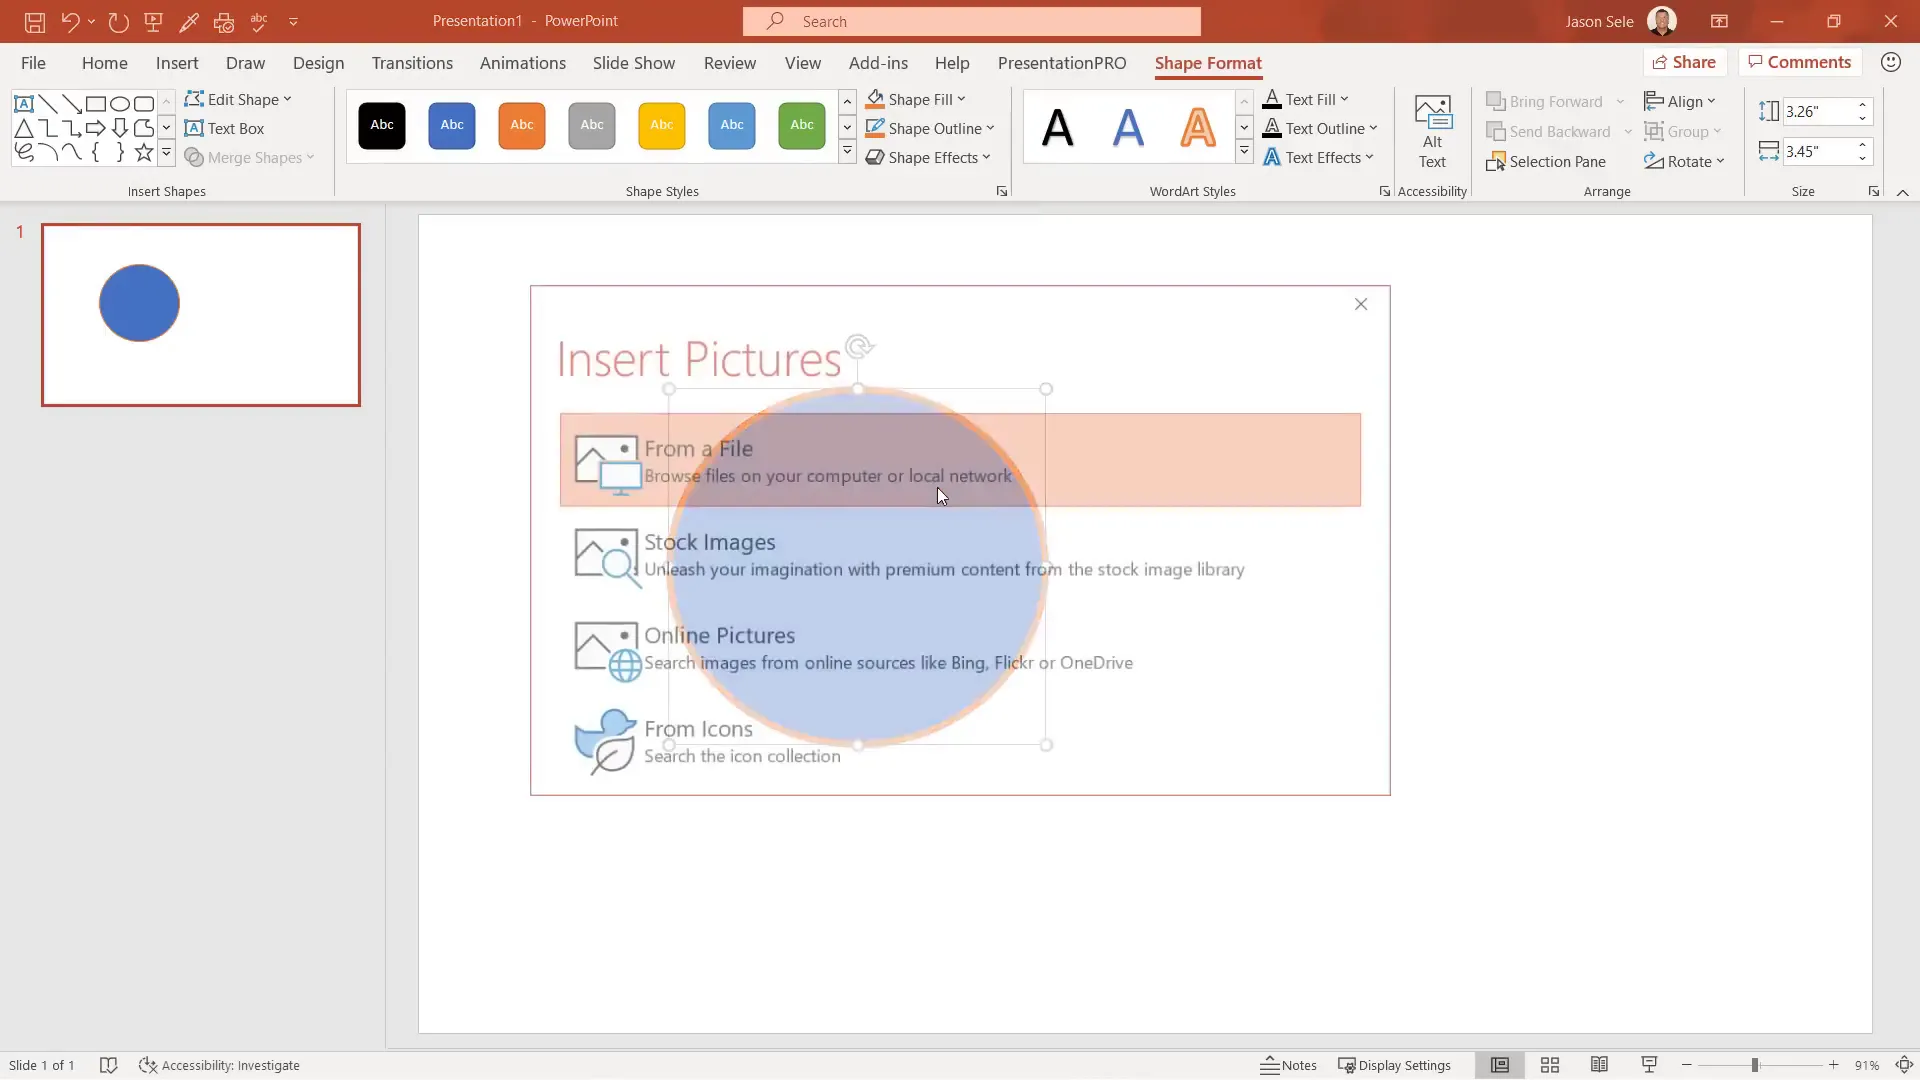Switch to the Animations tab

pyautogui.click(x=522, y=62)
